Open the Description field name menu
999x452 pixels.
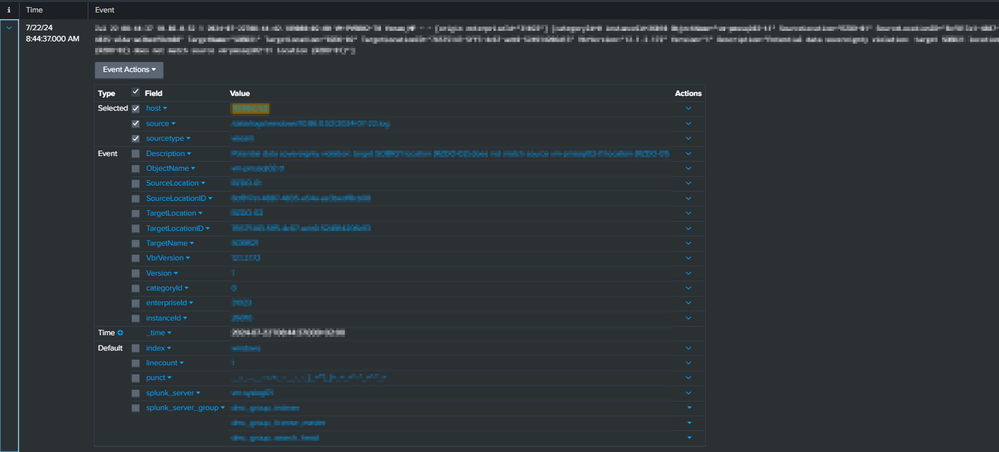pyautogui.click(x=169, y=154)
